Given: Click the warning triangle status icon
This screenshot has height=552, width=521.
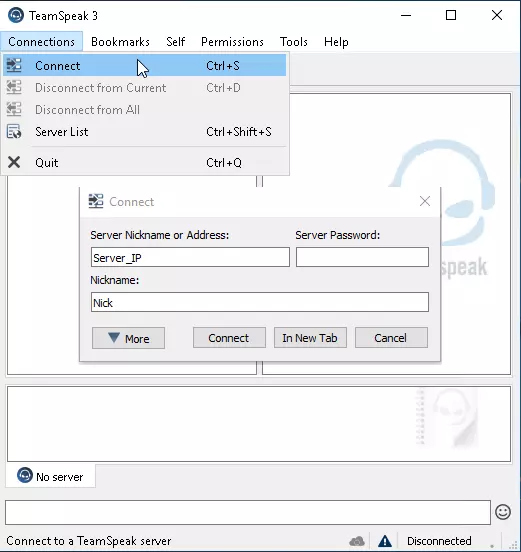Looking at the screenshot, I should (385, 541).
